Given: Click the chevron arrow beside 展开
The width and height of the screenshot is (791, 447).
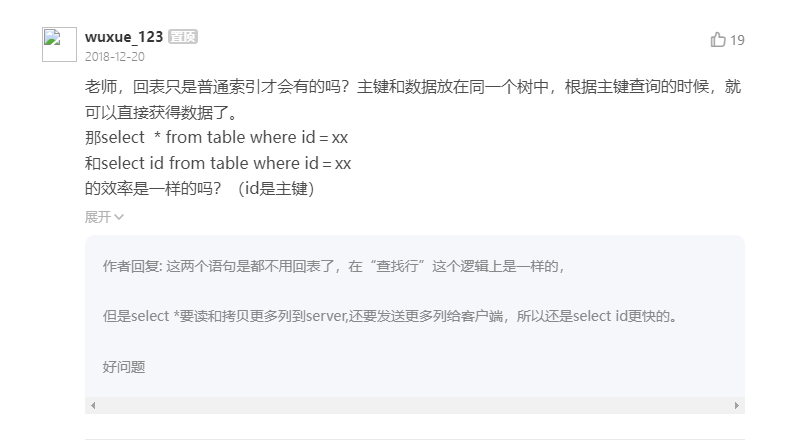Looking at the screenshot, I should (x=119, y=216).
